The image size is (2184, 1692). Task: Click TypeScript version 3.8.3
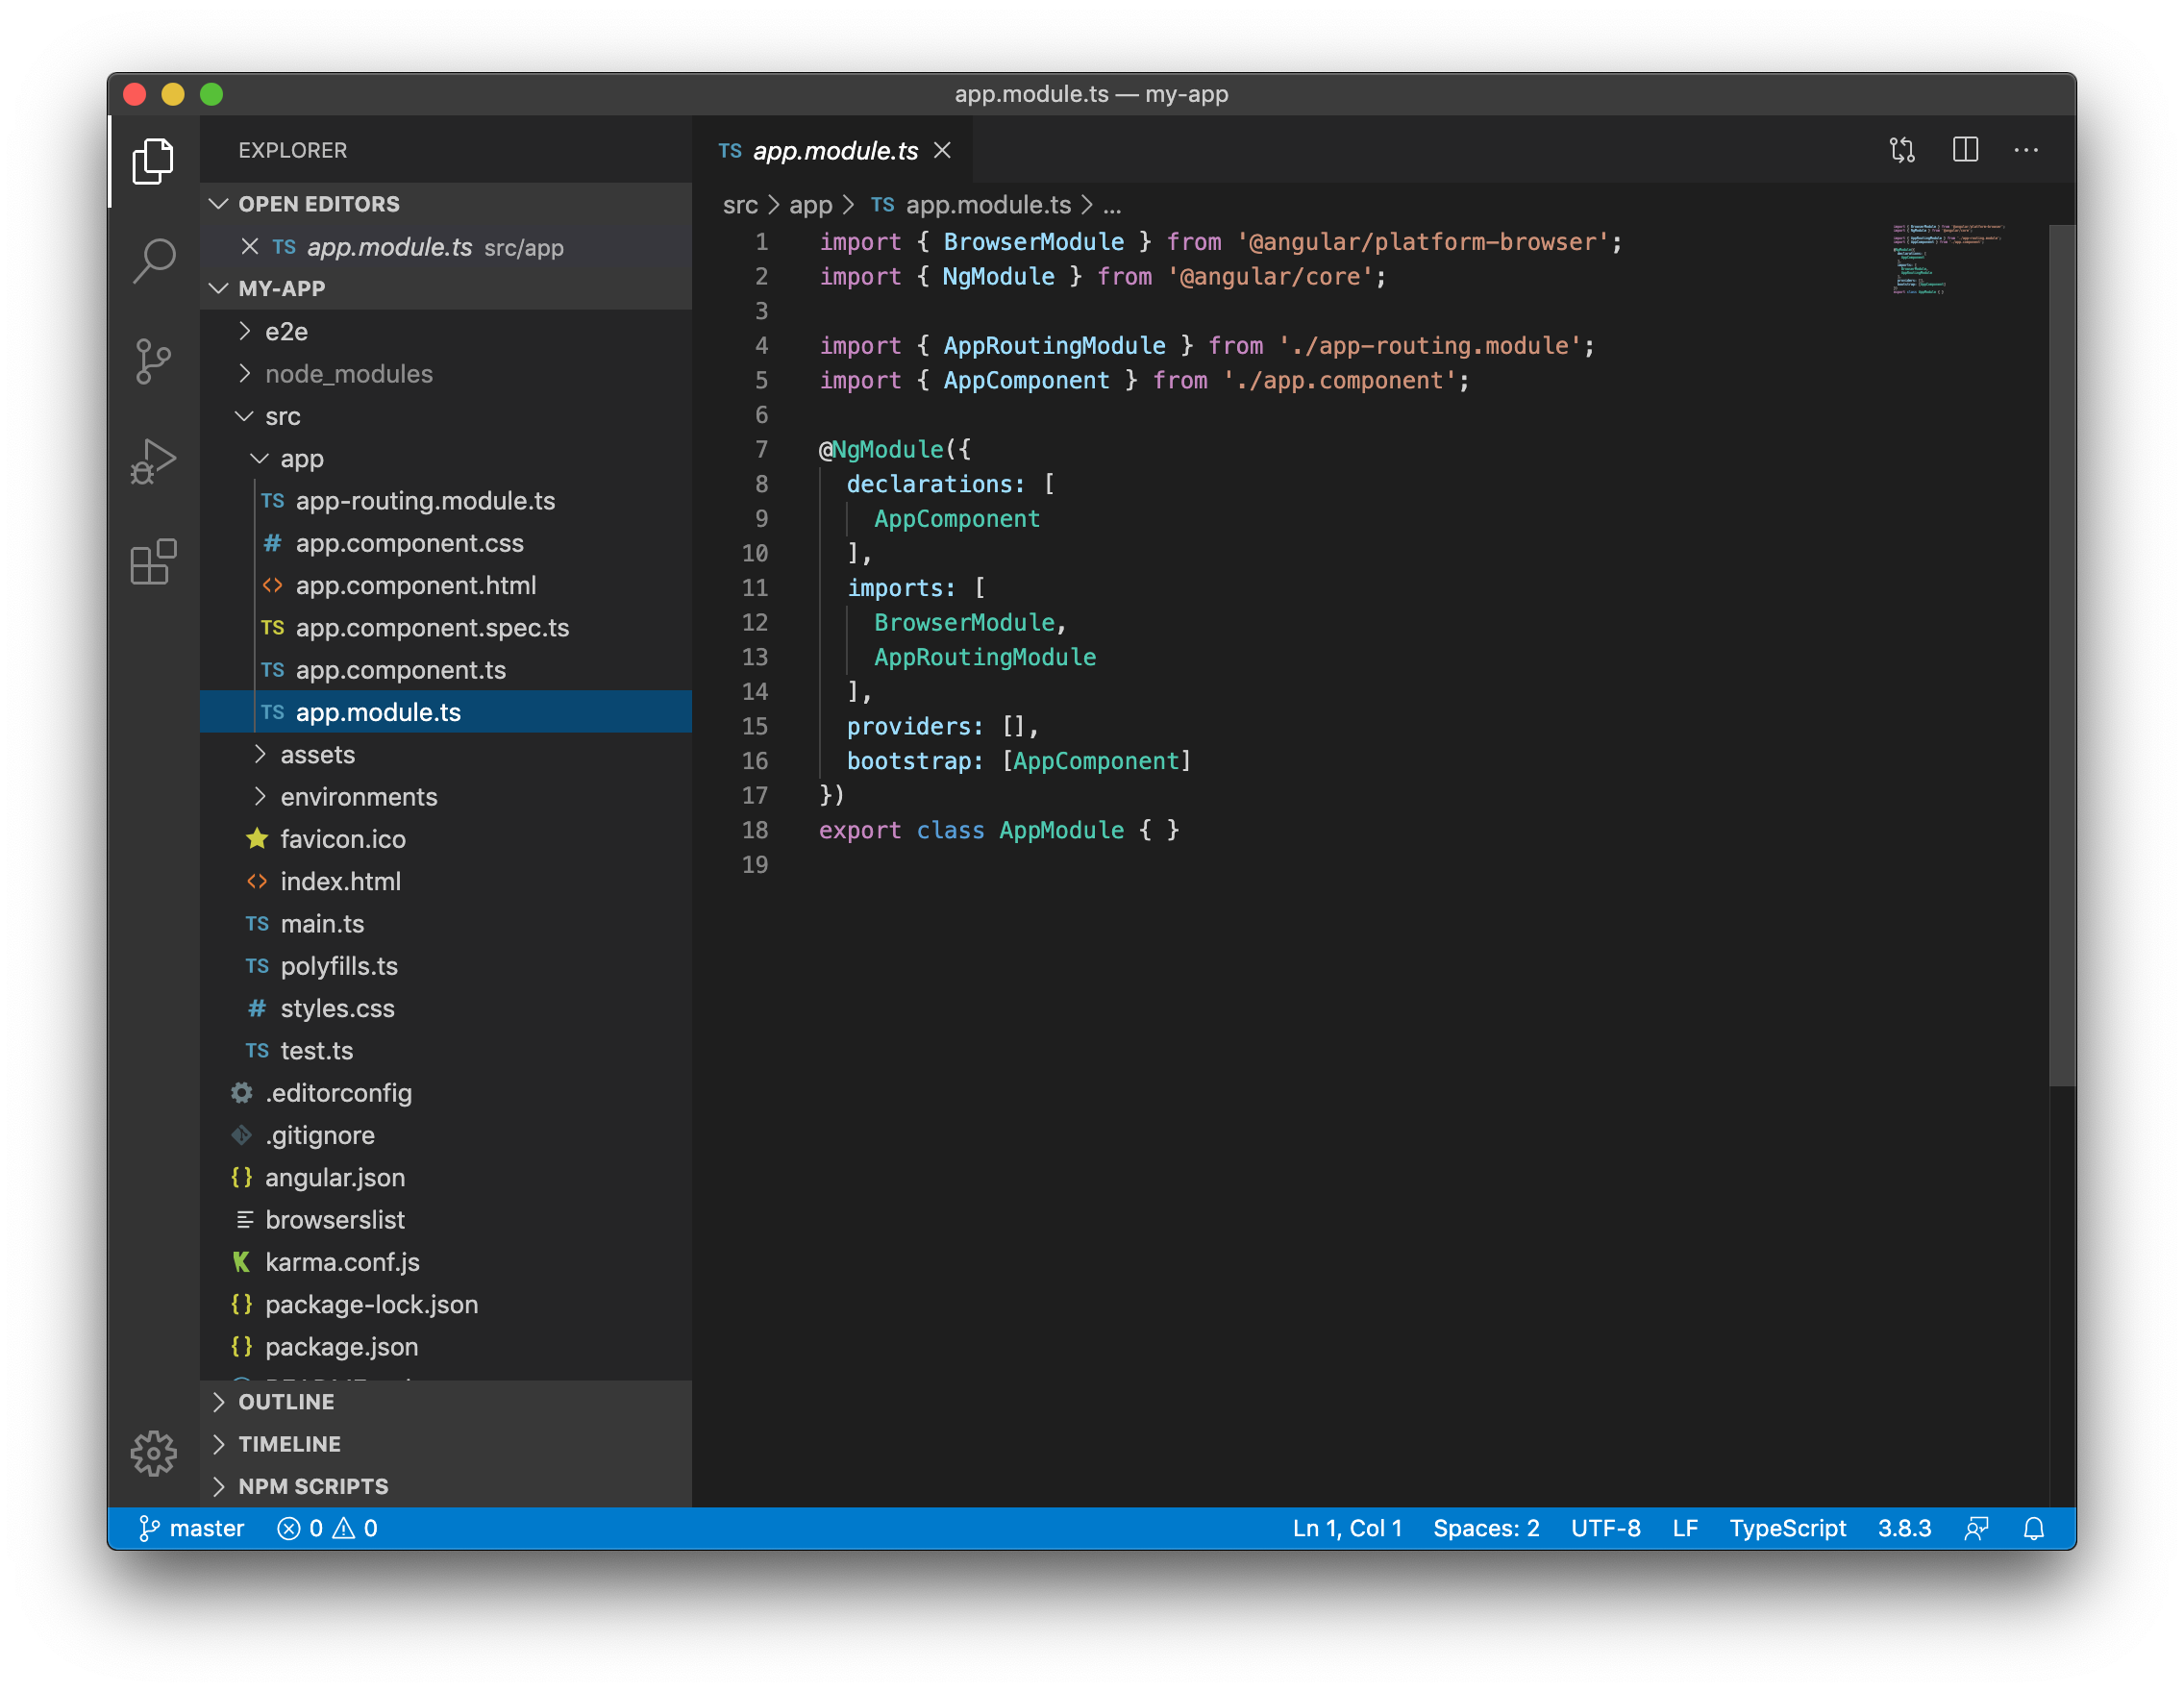pyautogui.click(x=1904, y=1528)
